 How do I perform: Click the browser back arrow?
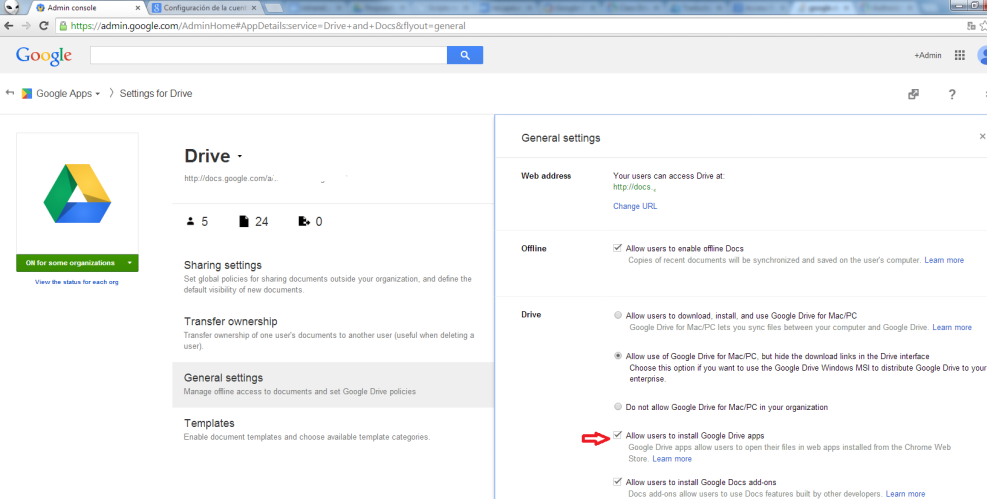(9, 26)
